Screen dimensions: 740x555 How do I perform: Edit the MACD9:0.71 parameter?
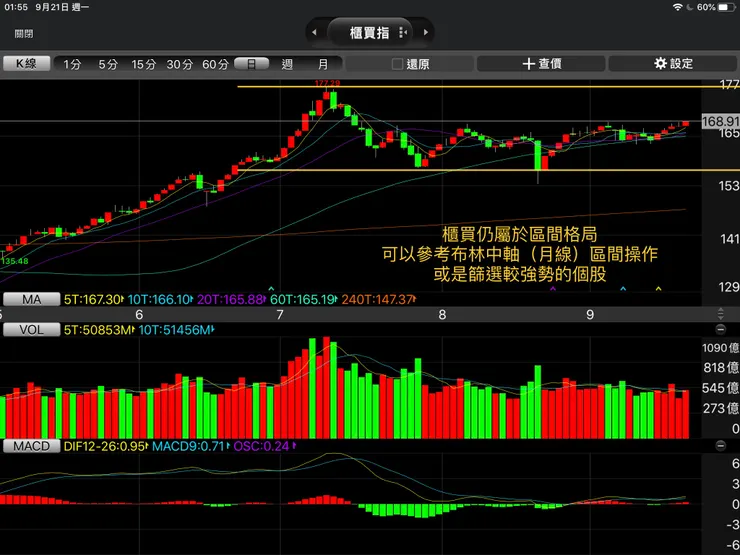click(191, 446)
